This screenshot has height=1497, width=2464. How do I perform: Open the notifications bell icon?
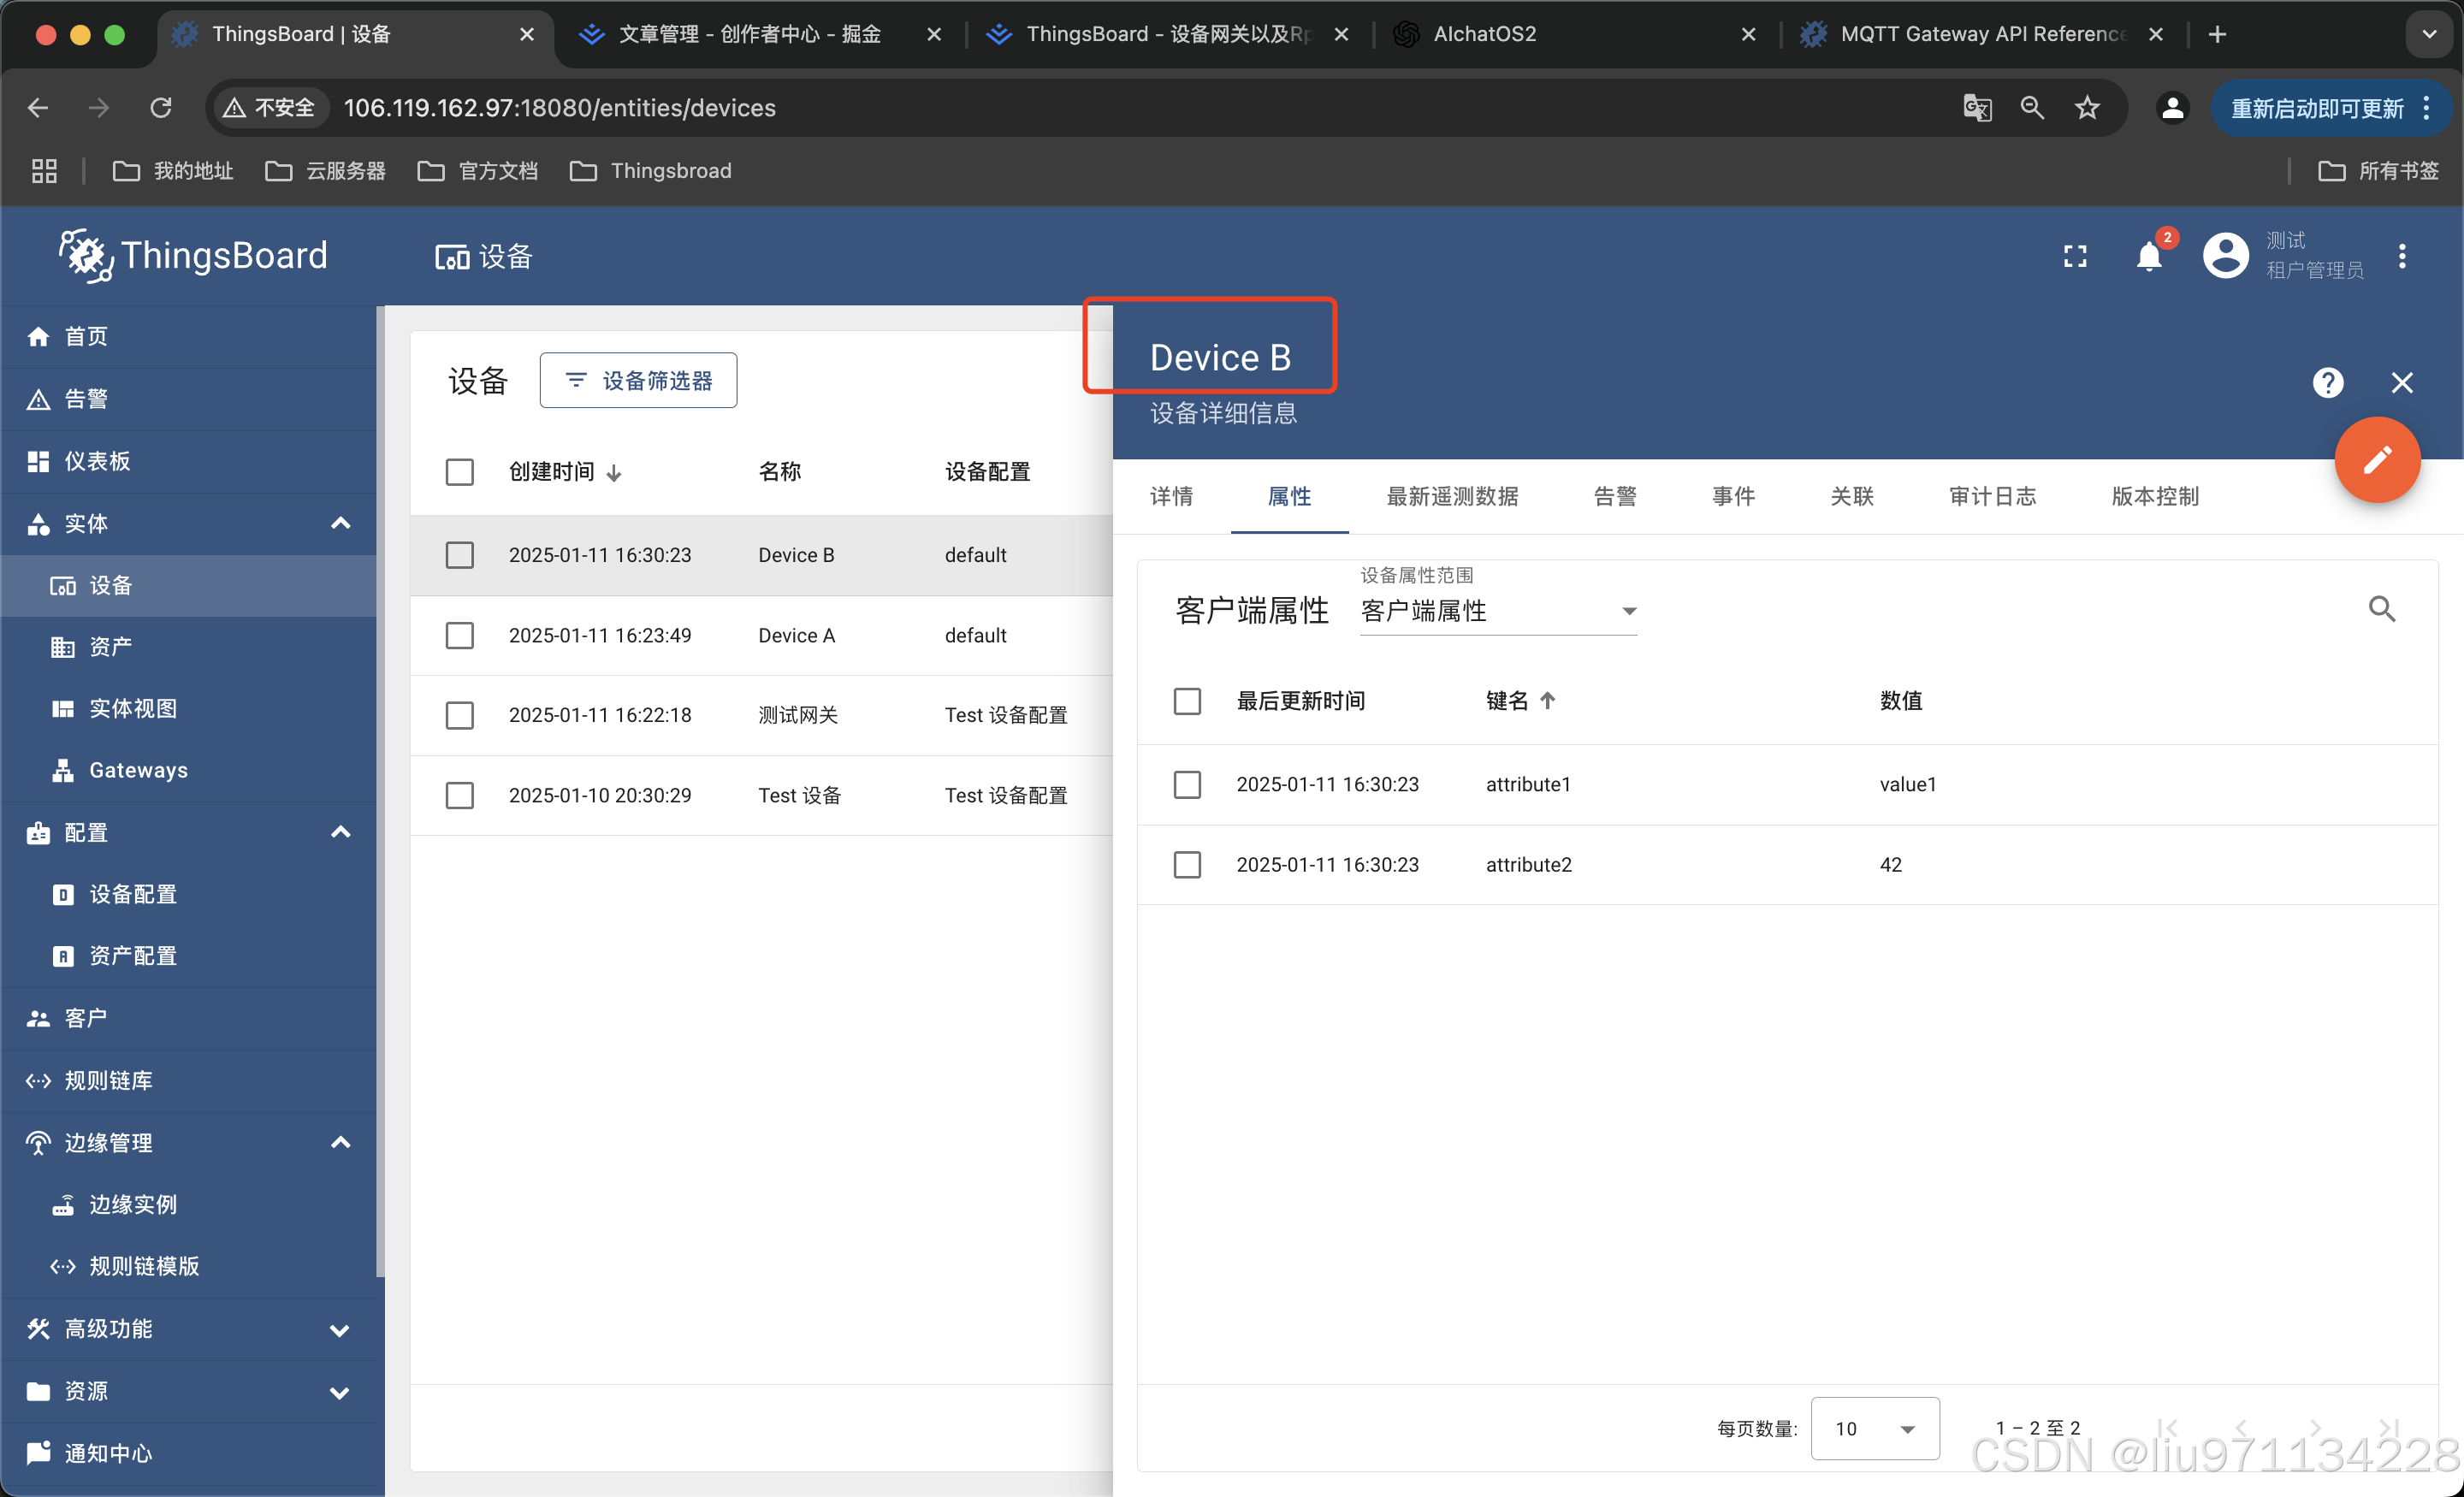2148,257
